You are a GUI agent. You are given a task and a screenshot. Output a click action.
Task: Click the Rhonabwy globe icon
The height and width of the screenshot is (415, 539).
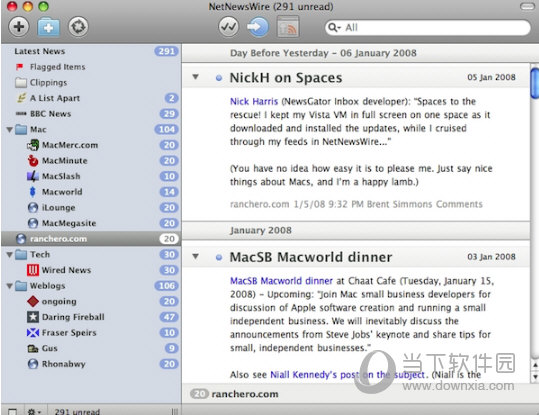click(x=33, y=364)
